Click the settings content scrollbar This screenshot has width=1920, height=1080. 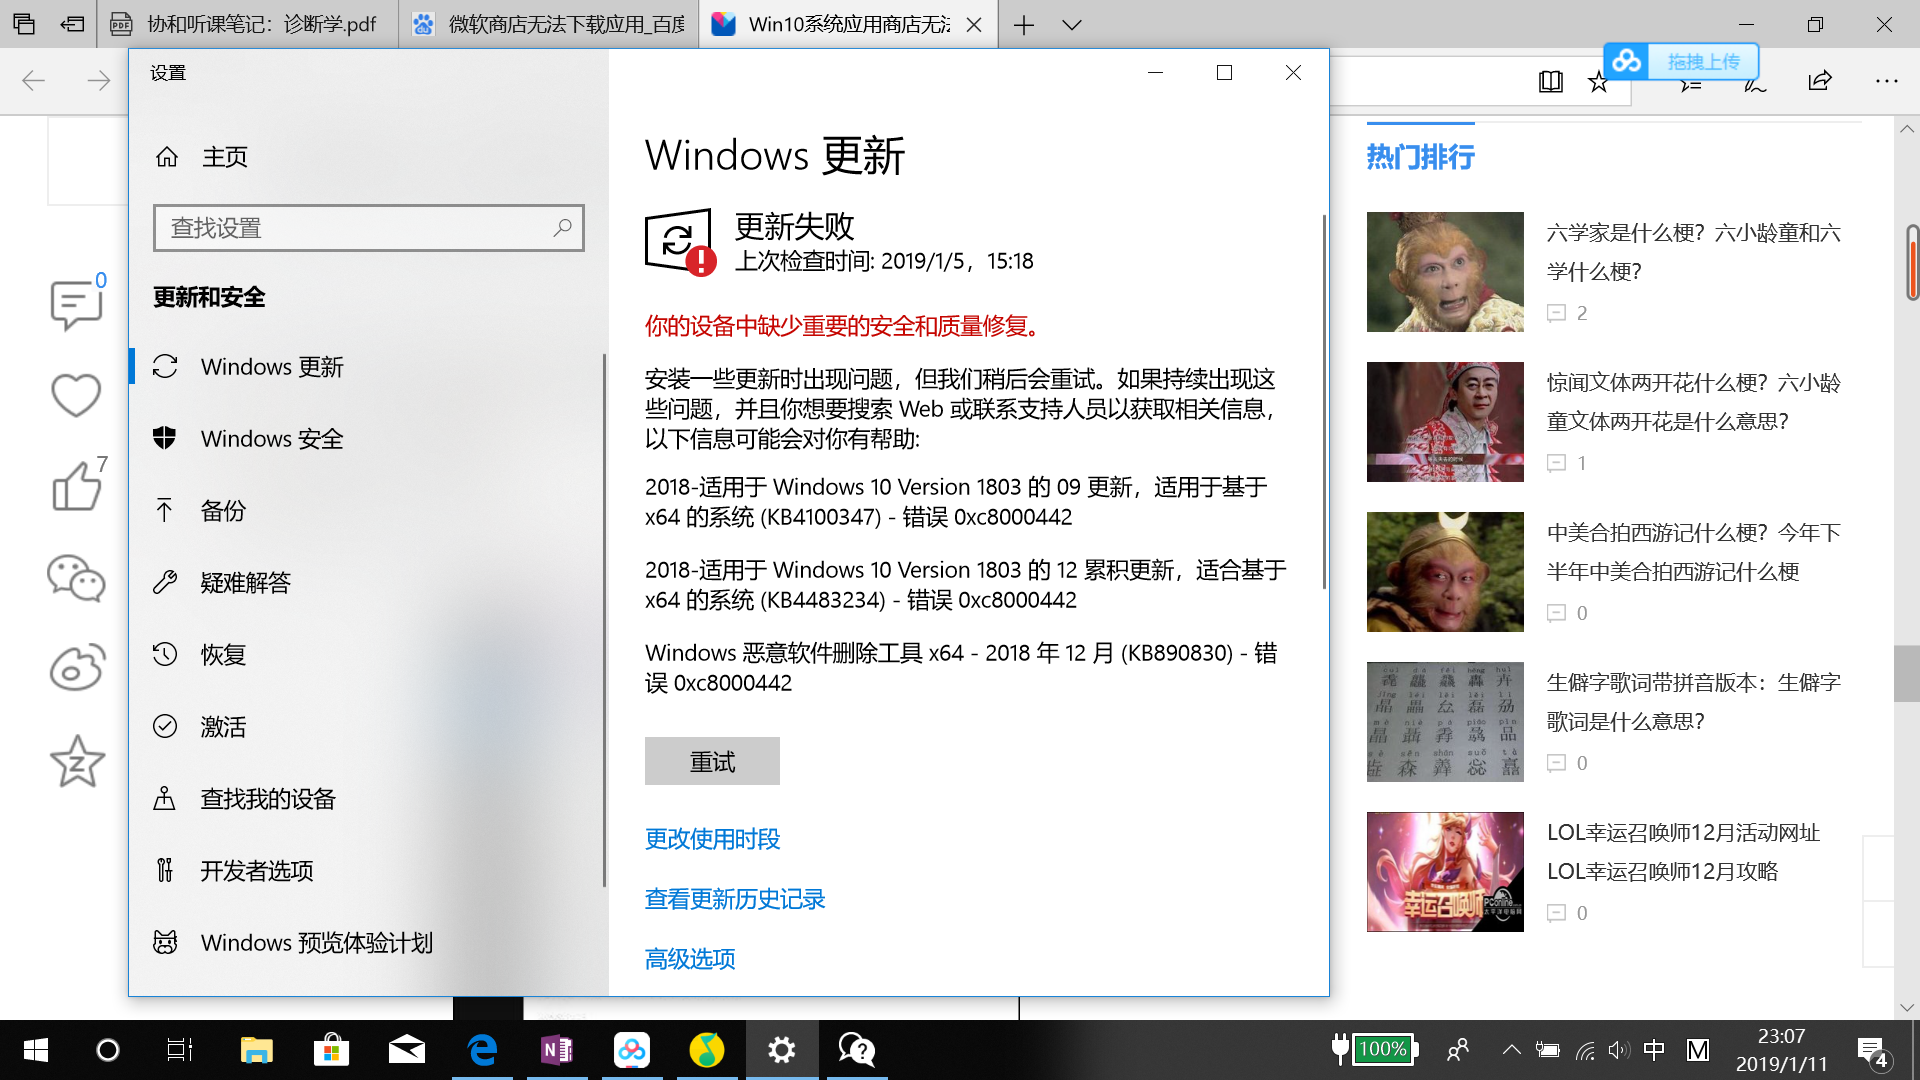click(1324, 400)
